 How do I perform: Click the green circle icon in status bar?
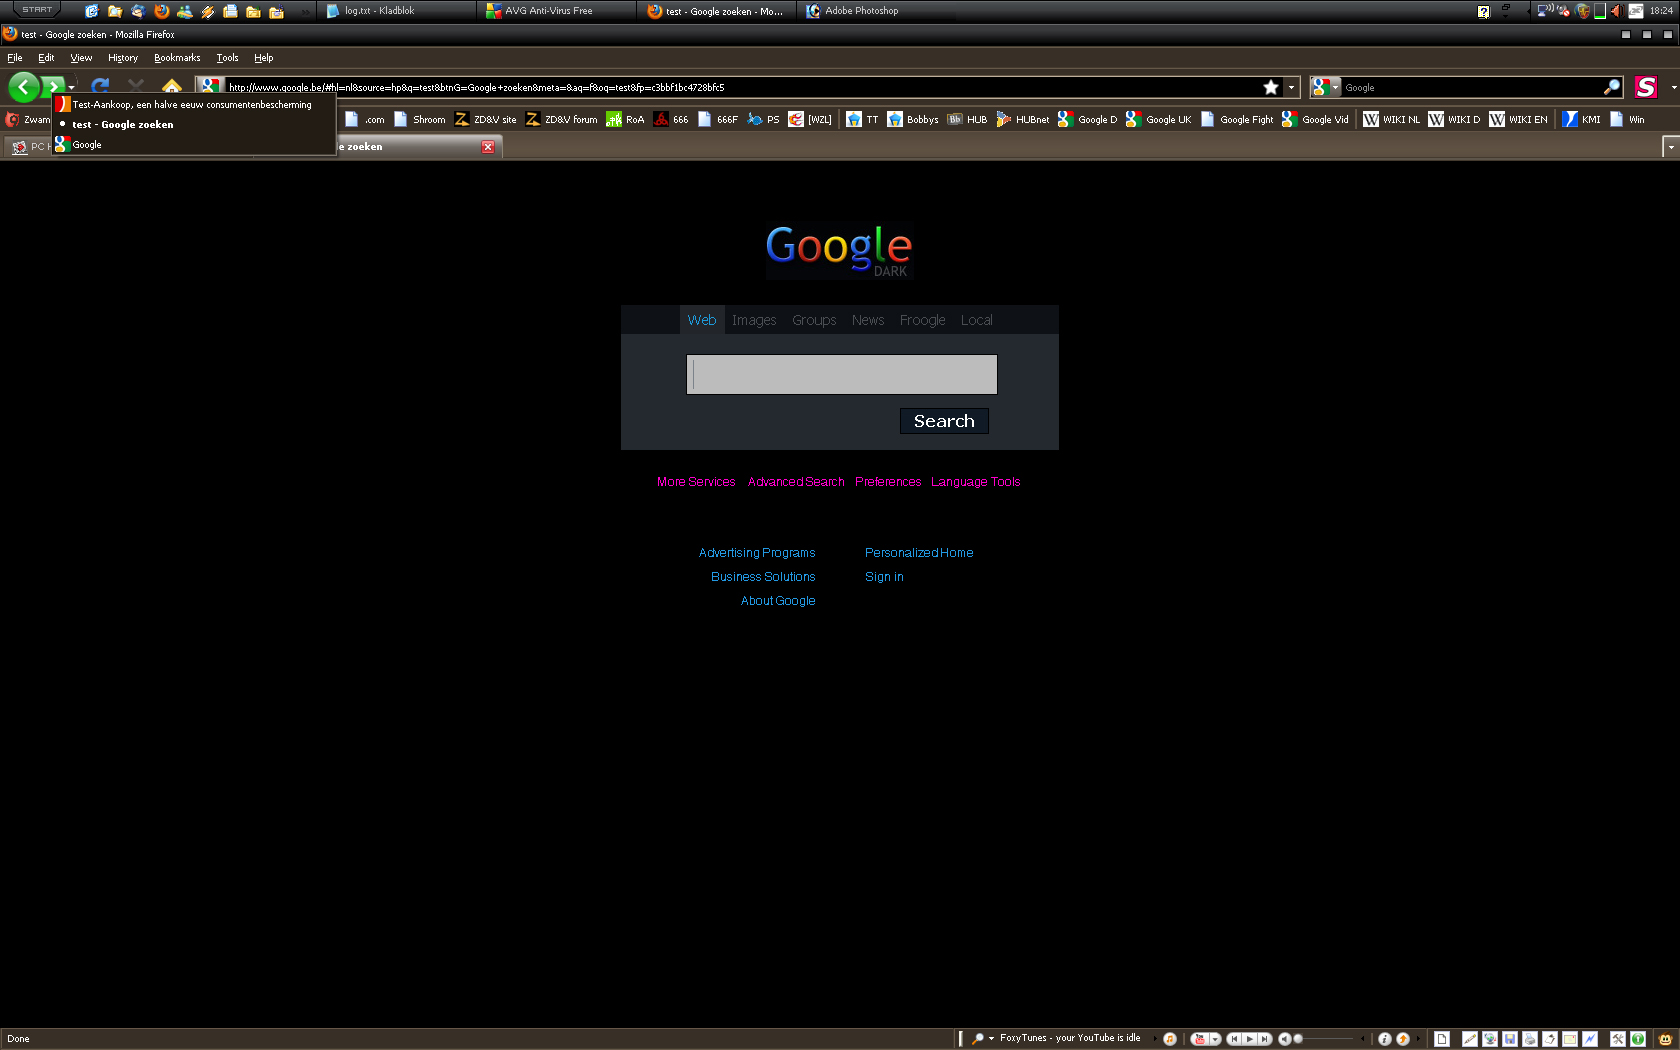[1638, 1039]
